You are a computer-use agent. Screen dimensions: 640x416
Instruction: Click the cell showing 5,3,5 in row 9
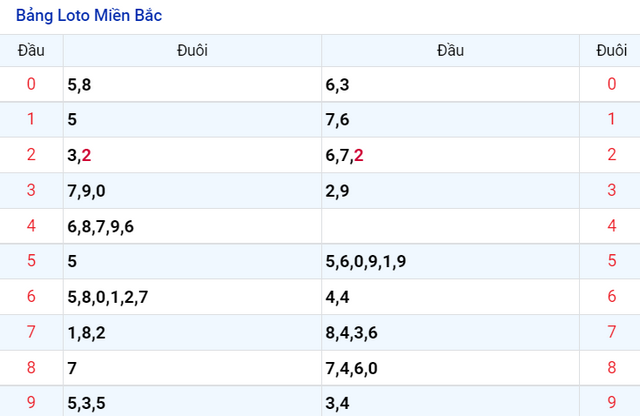[x=192, y=401]
